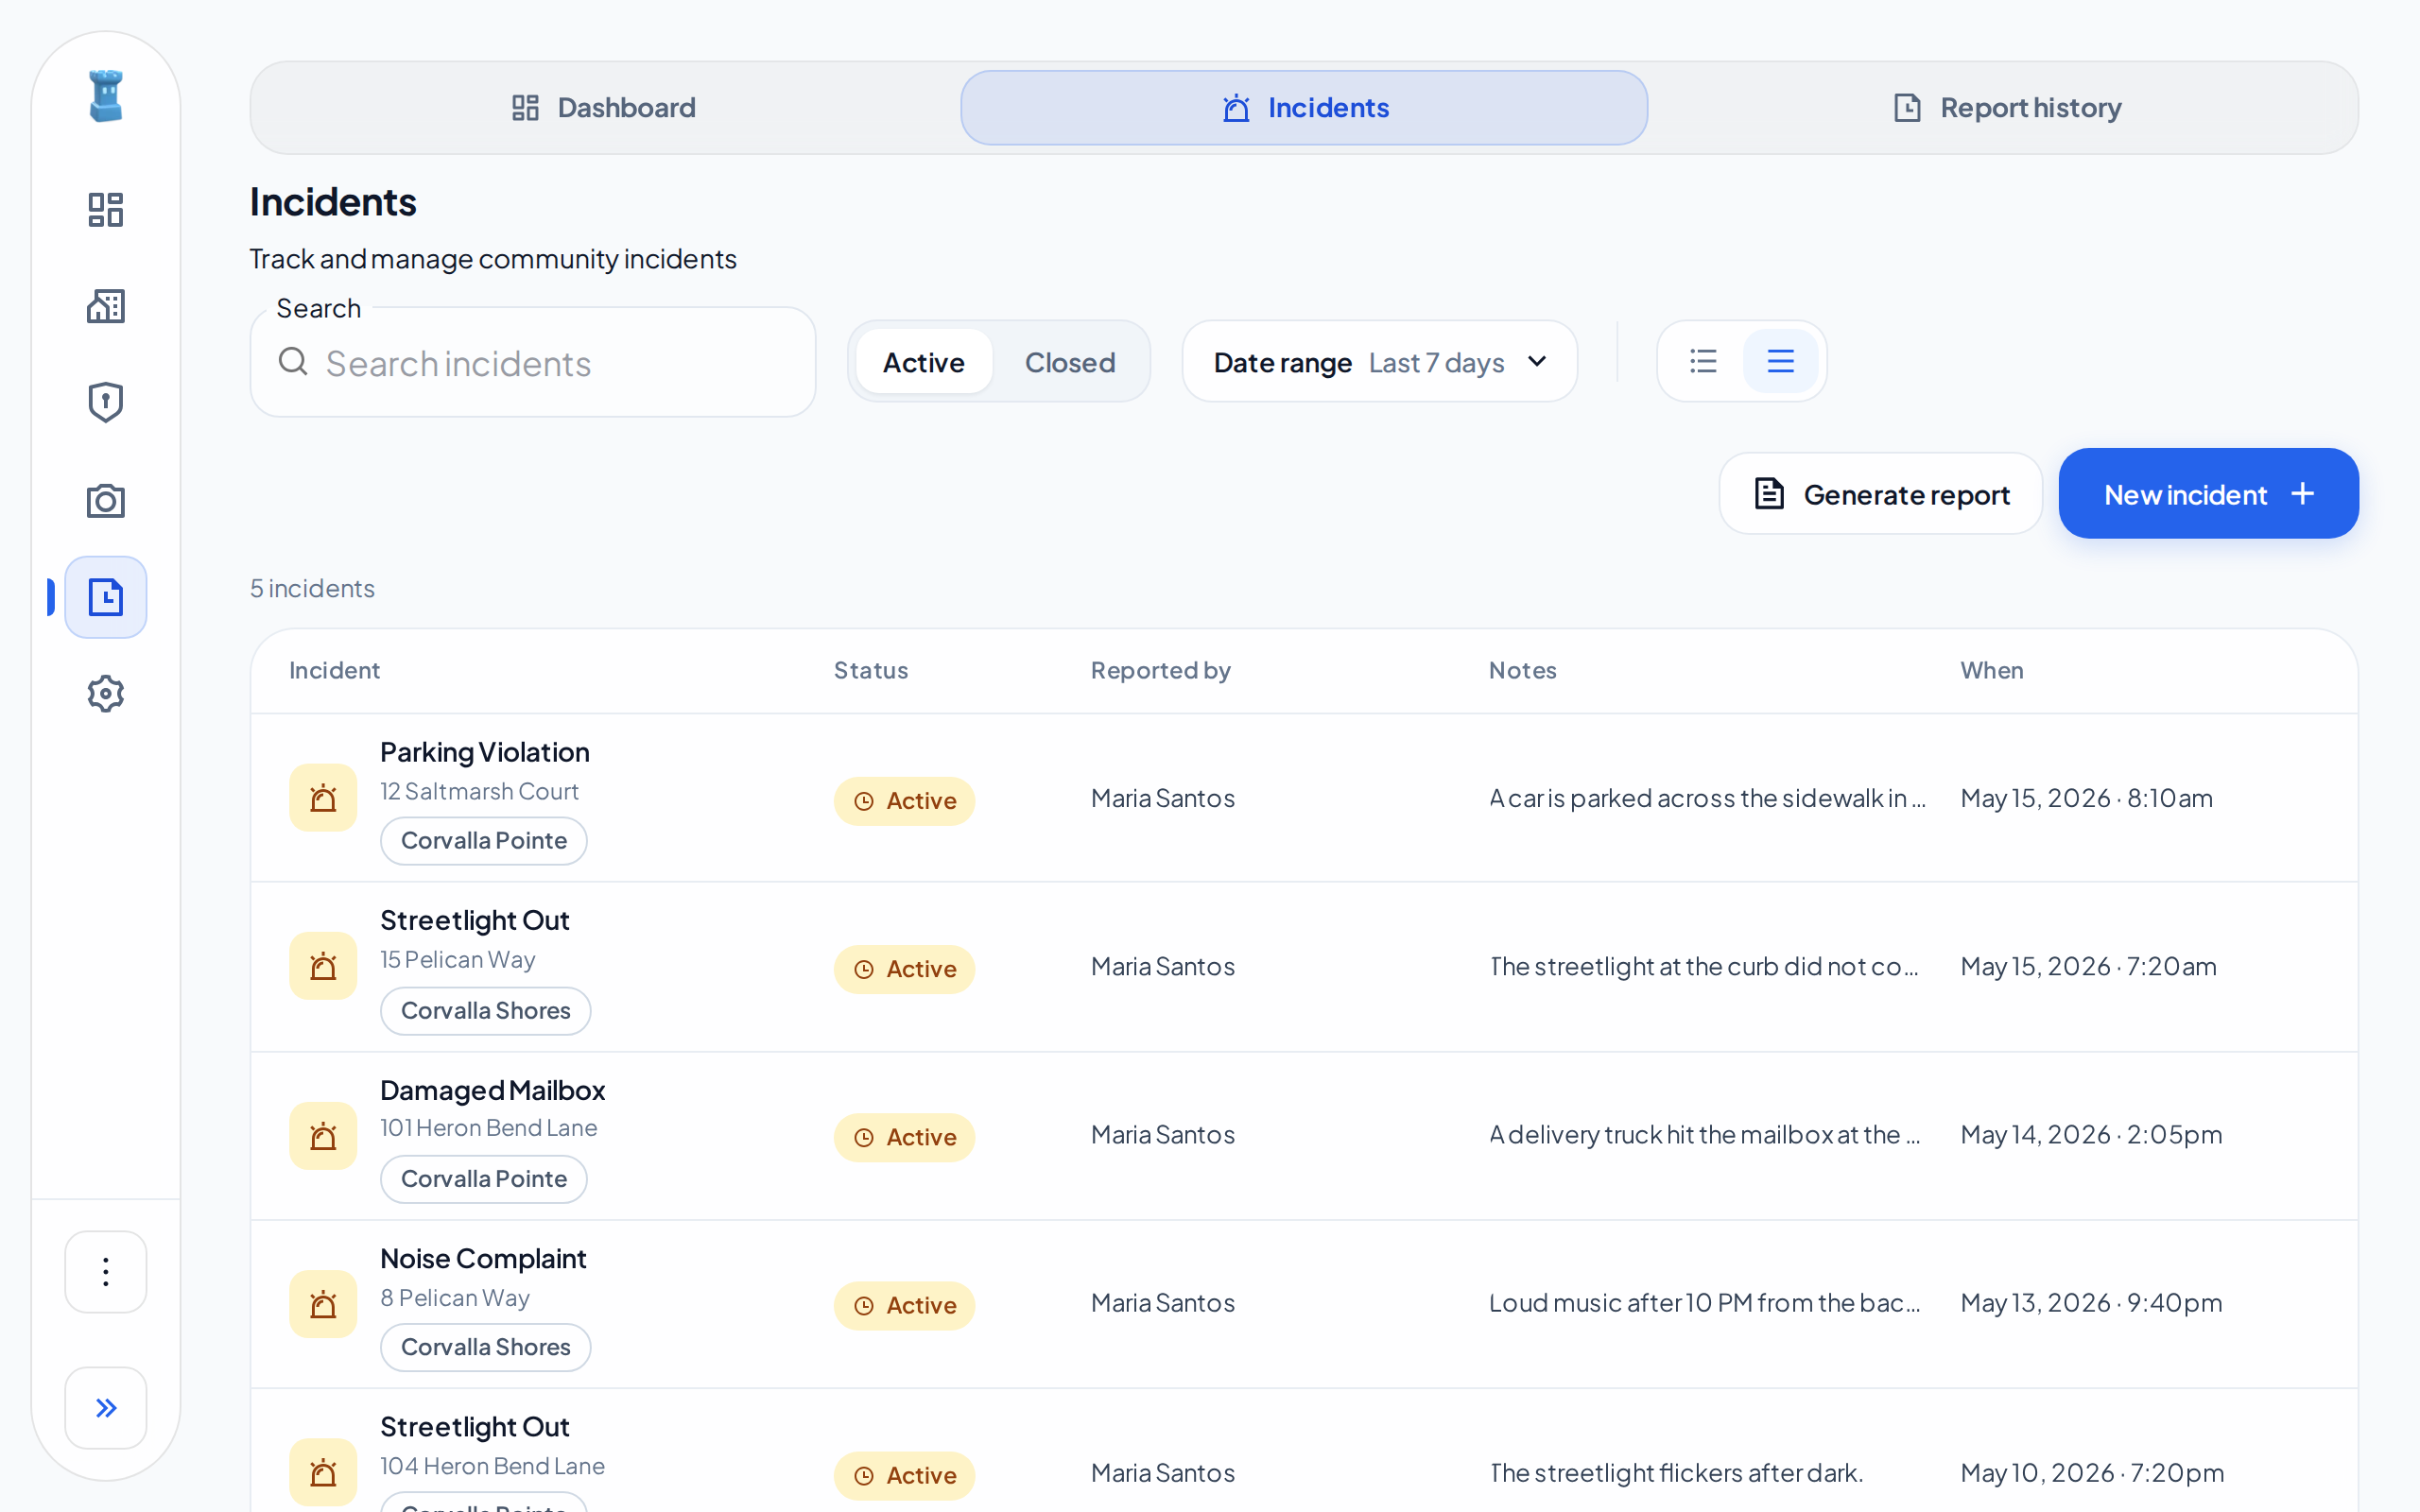
Task: Click '101 Heron Bend Lane' address
Action: coord(488,1128)
